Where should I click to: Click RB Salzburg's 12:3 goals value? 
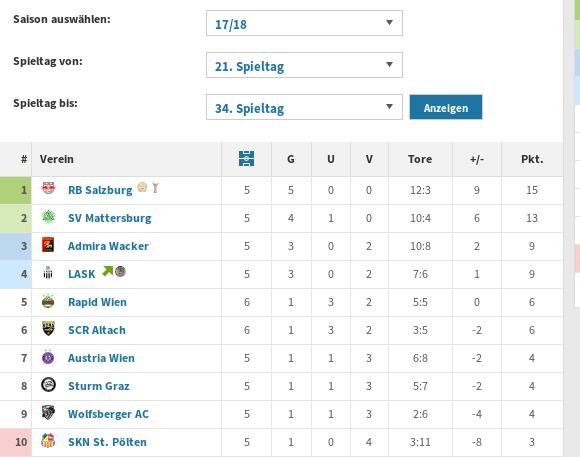[x=420, y=190]
